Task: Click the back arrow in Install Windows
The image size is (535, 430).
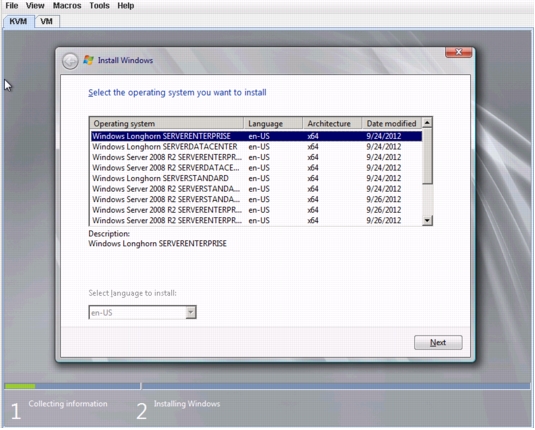Action: click(x=70, y=61)
